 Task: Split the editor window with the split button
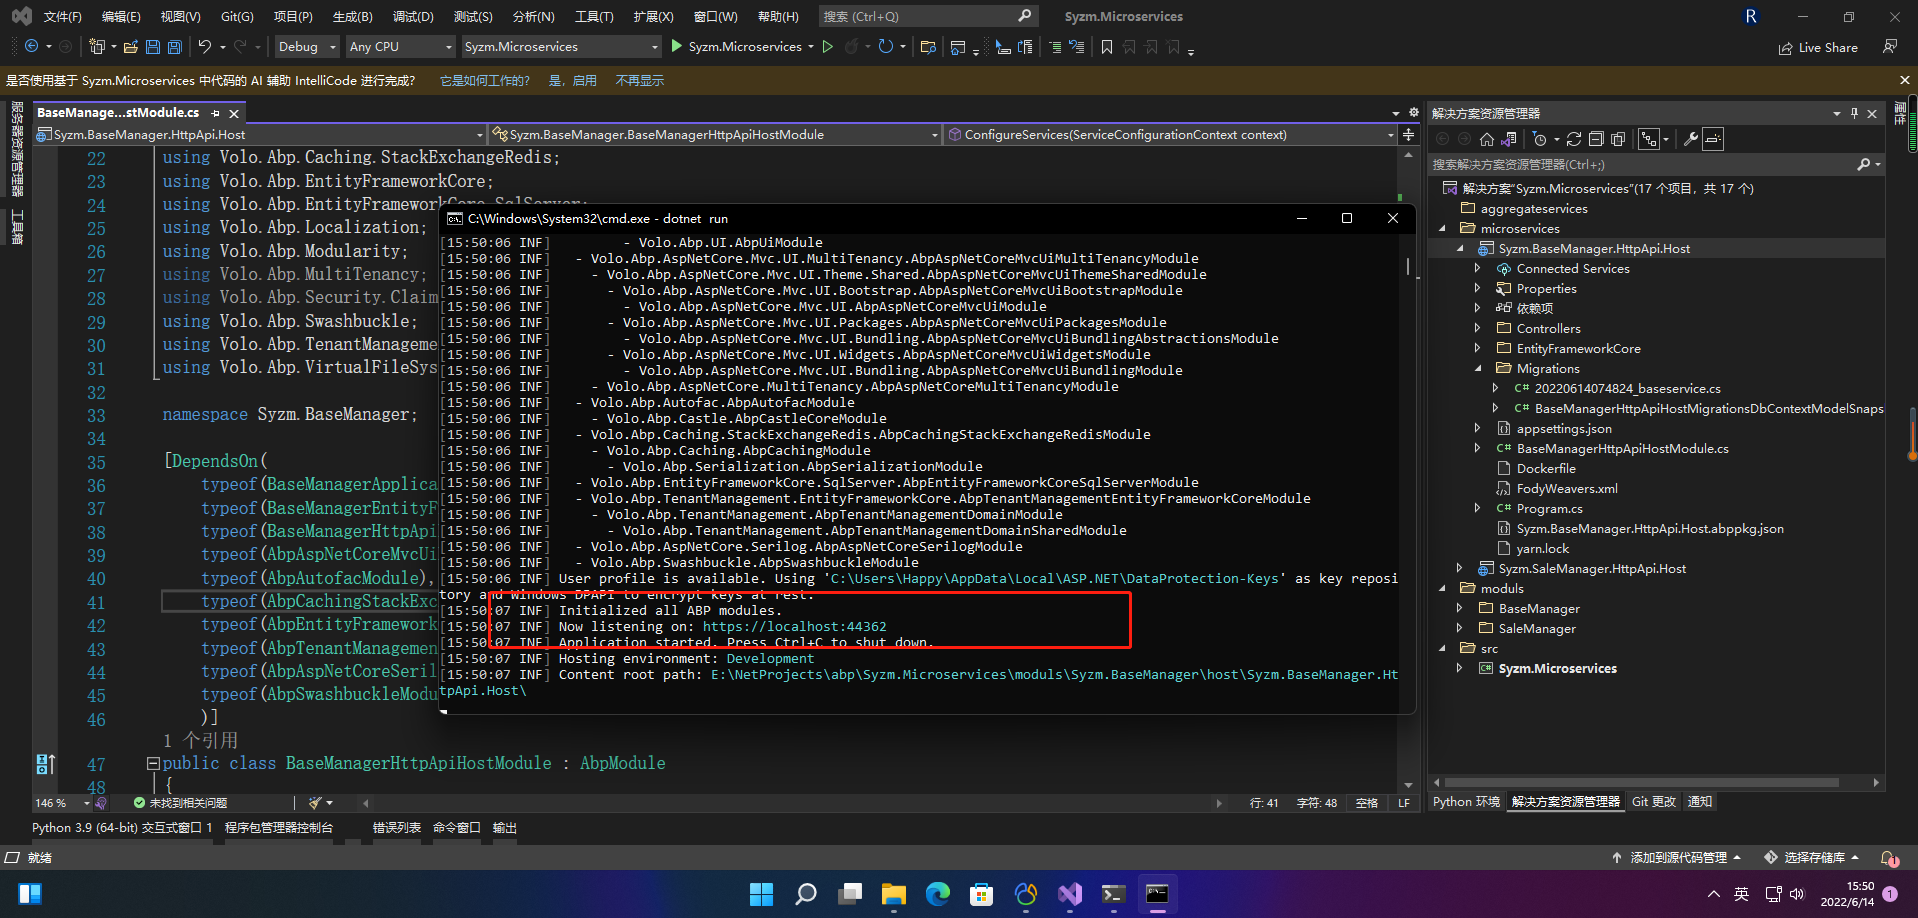(x=1408, y=134)
